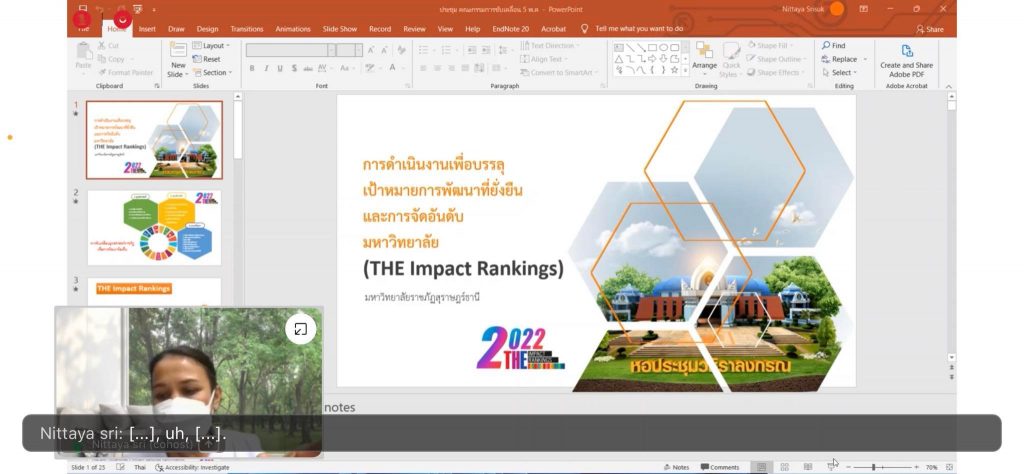Click the Align Left icon
This screenshot has width=1024, height=474.
[x=423, y=68]
